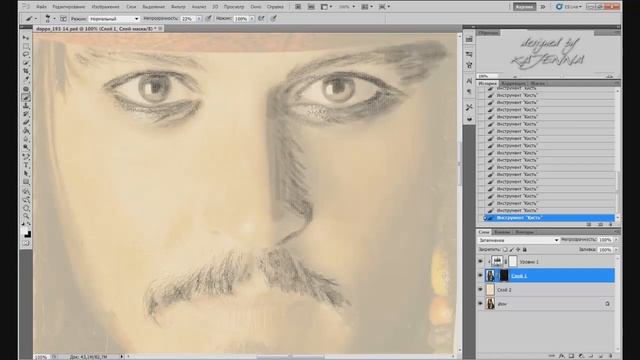
Task: Add layer style fx button
Action: [x=562, y=356]
